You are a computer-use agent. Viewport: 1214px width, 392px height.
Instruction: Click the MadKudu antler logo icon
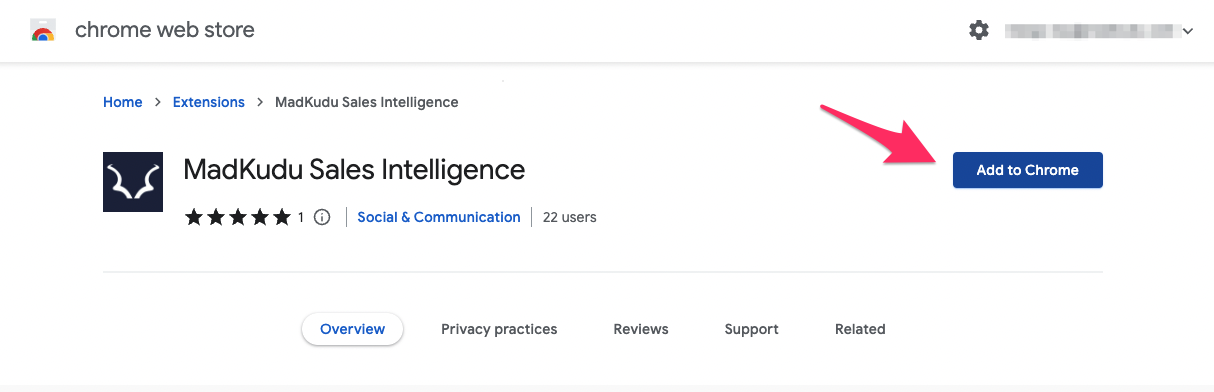tap(133, 182)
